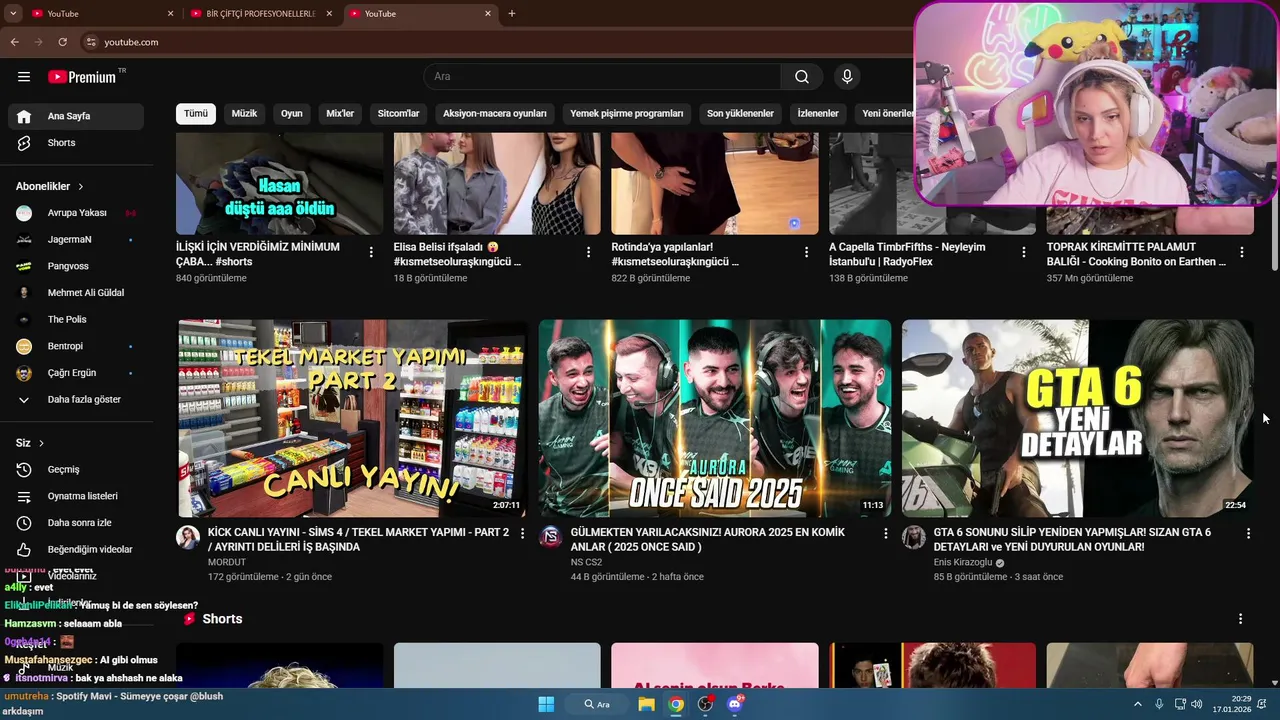The width and height of the screenshot is (1280, 720).
Task: Open GTA 6 Yeni Detaylar thumbnail
Action: pos(1077,418)
